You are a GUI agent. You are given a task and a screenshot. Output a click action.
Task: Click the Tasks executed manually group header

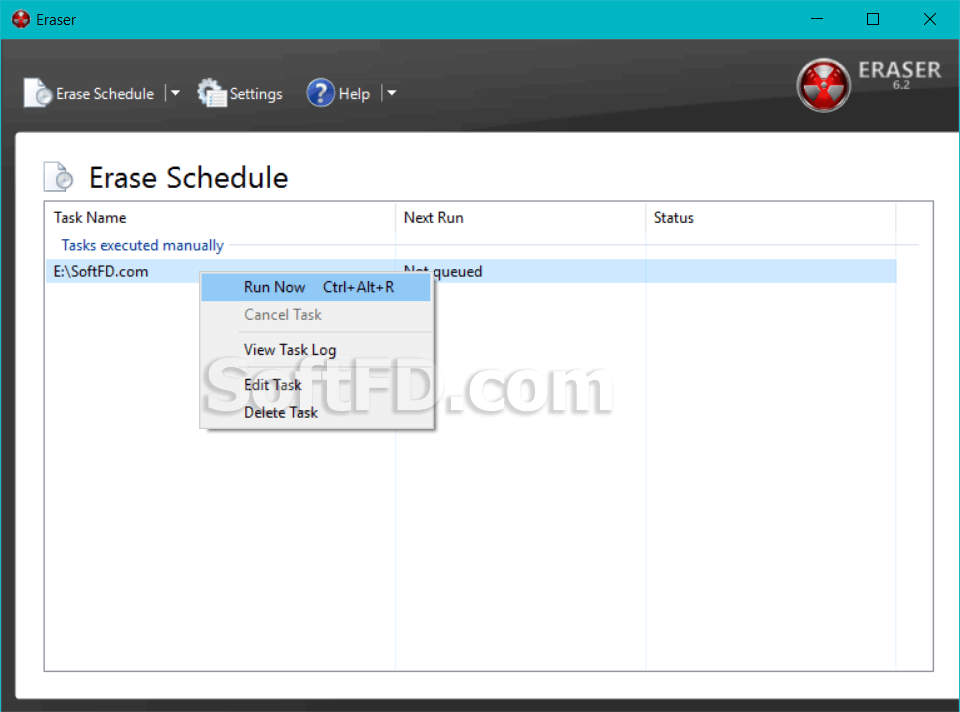click(142, 245)
